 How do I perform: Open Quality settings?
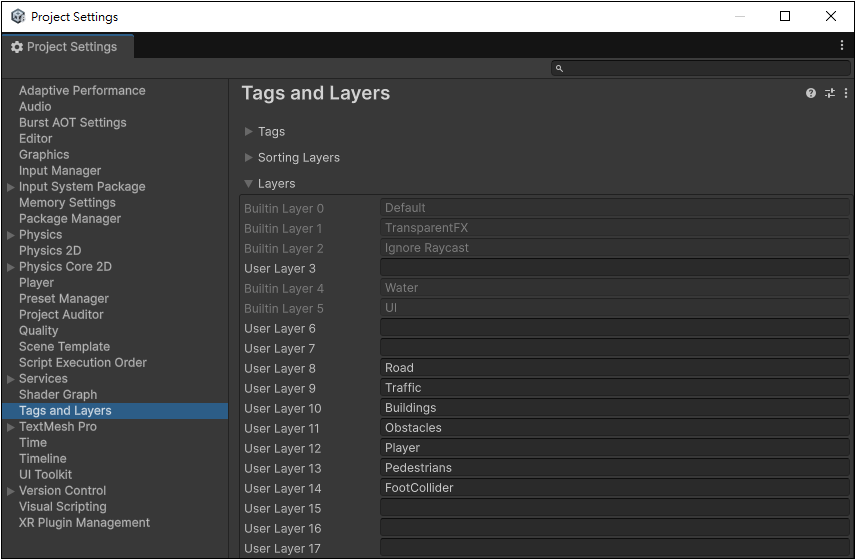[38, 331]
